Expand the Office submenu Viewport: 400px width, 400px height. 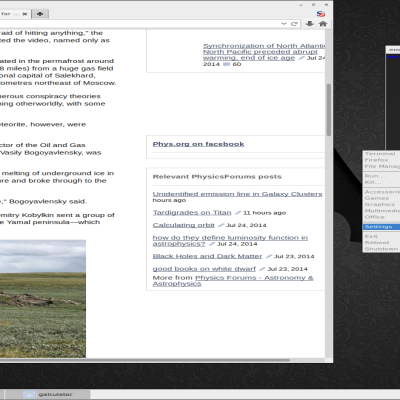point(382,217)
